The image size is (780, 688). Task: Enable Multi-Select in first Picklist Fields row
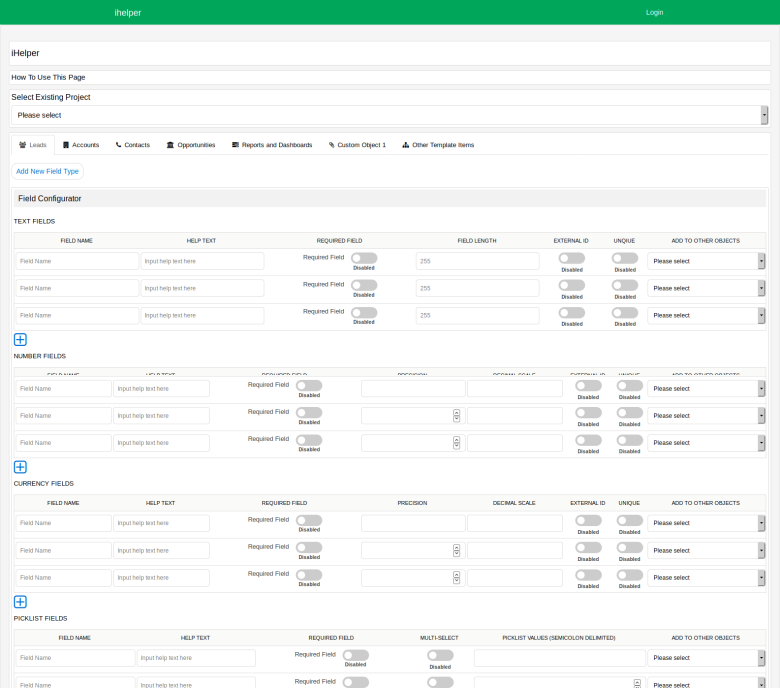point(440,655)
